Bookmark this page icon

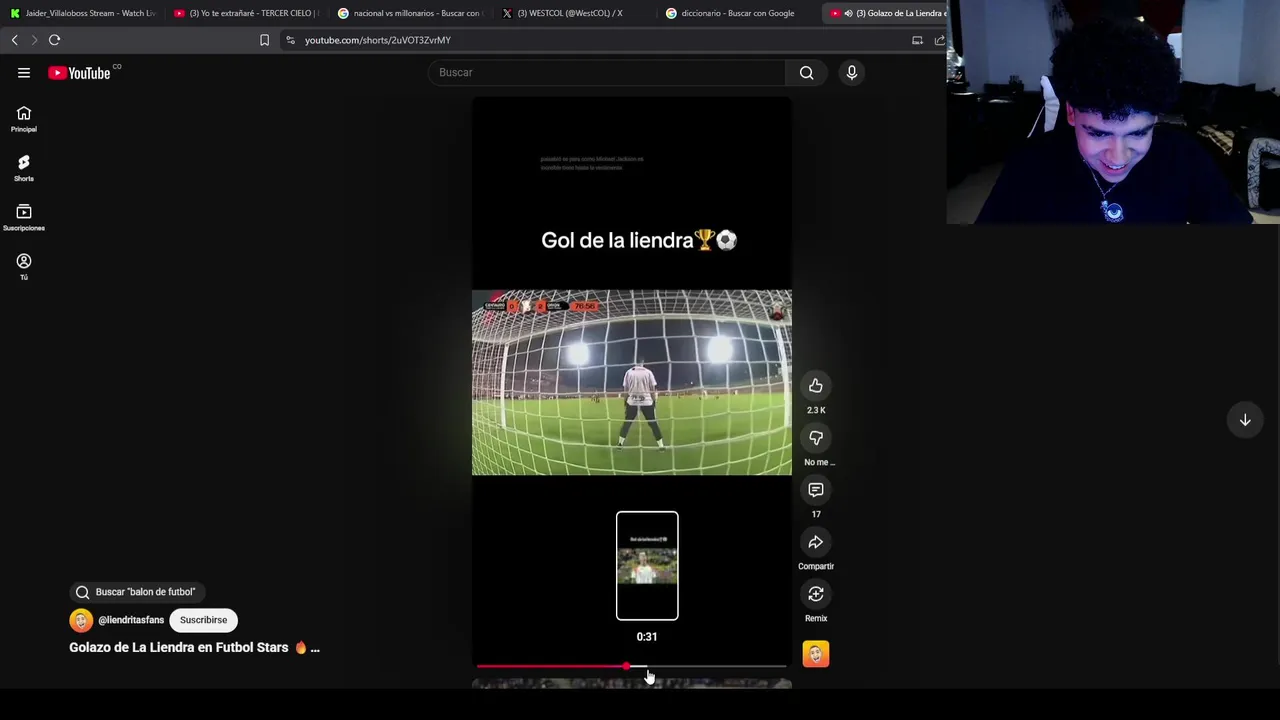coord(264,40)
